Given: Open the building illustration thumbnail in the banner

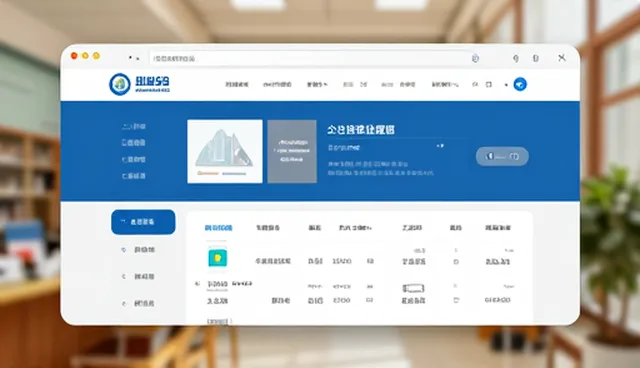Looking at the screenshot, I should pos(224,151).
